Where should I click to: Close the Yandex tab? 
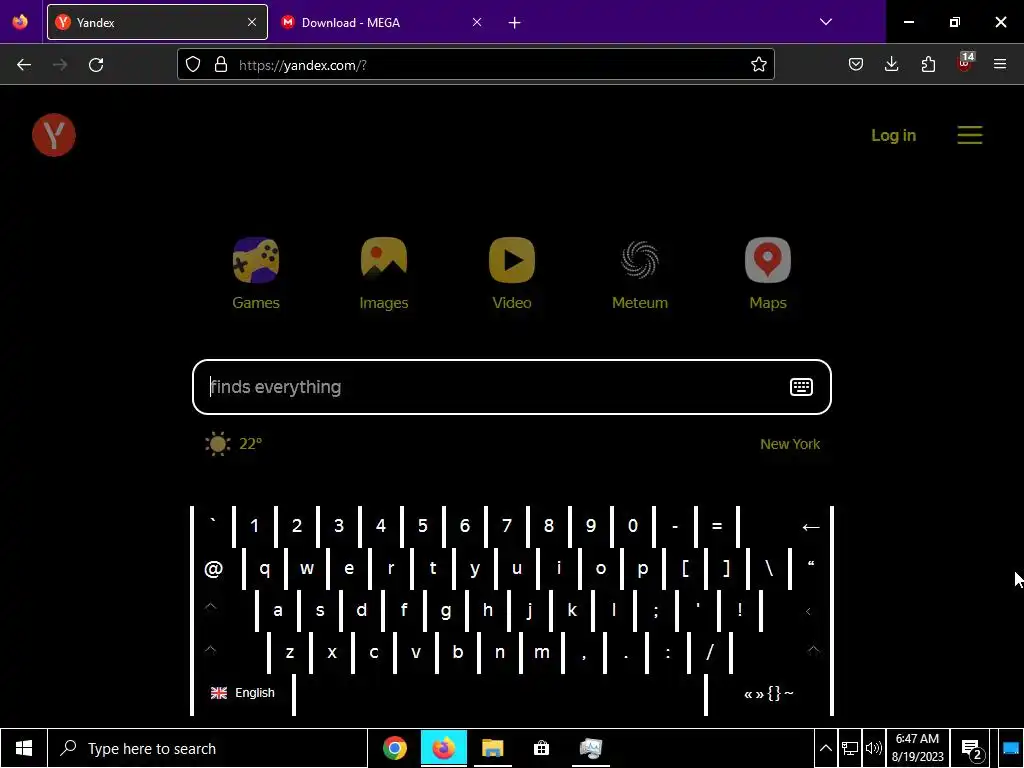tap(252, 22)
